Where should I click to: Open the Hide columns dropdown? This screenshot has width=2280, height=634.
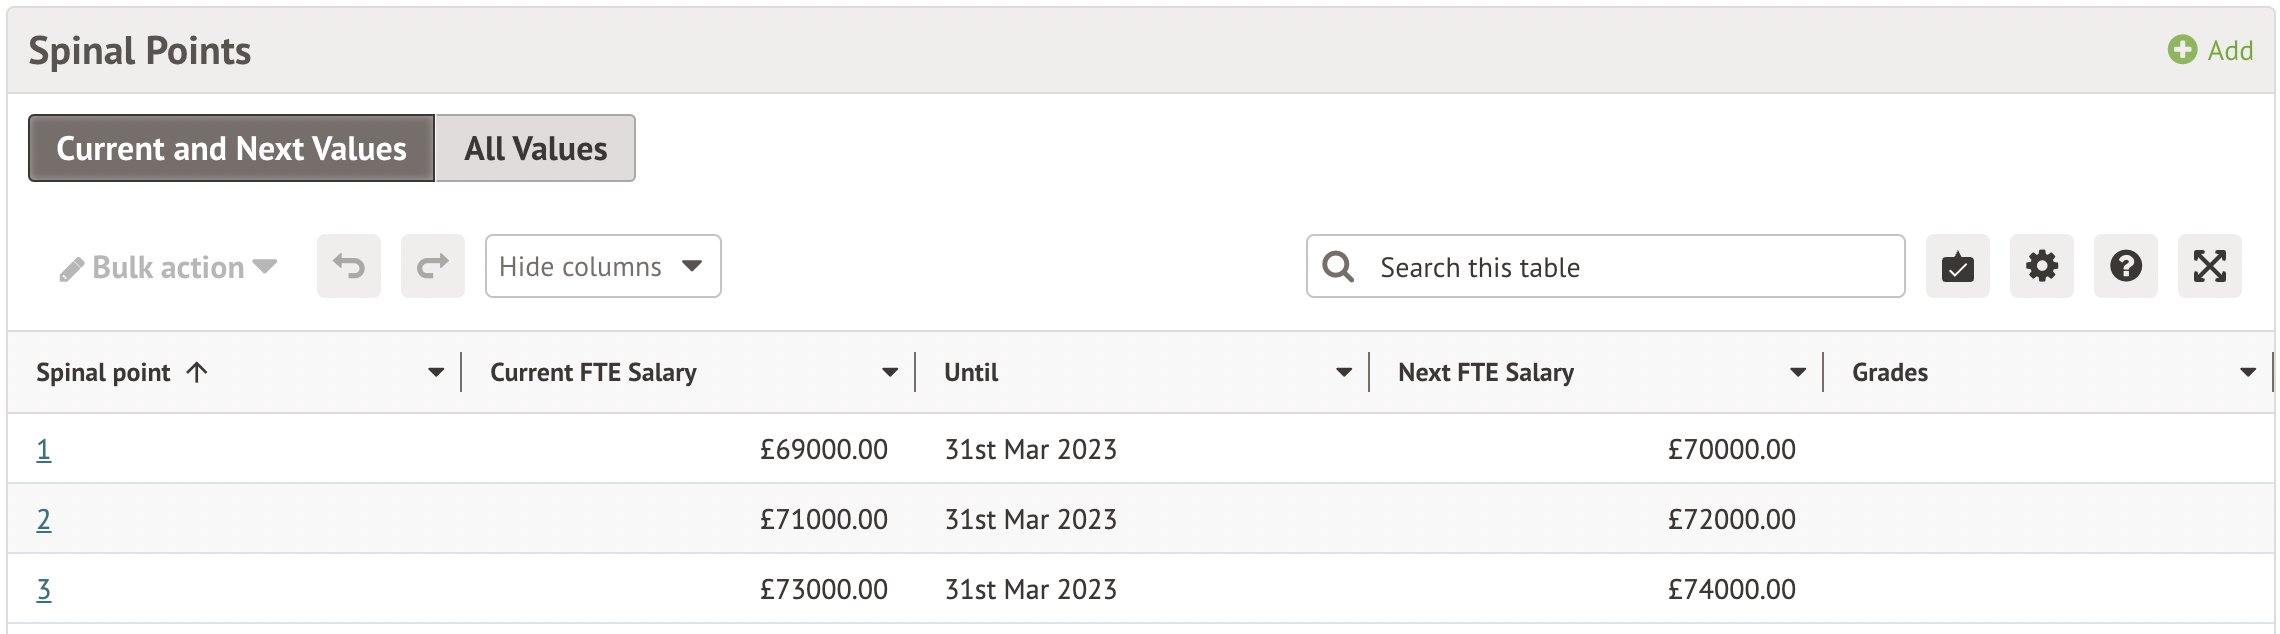click(602, 266)
